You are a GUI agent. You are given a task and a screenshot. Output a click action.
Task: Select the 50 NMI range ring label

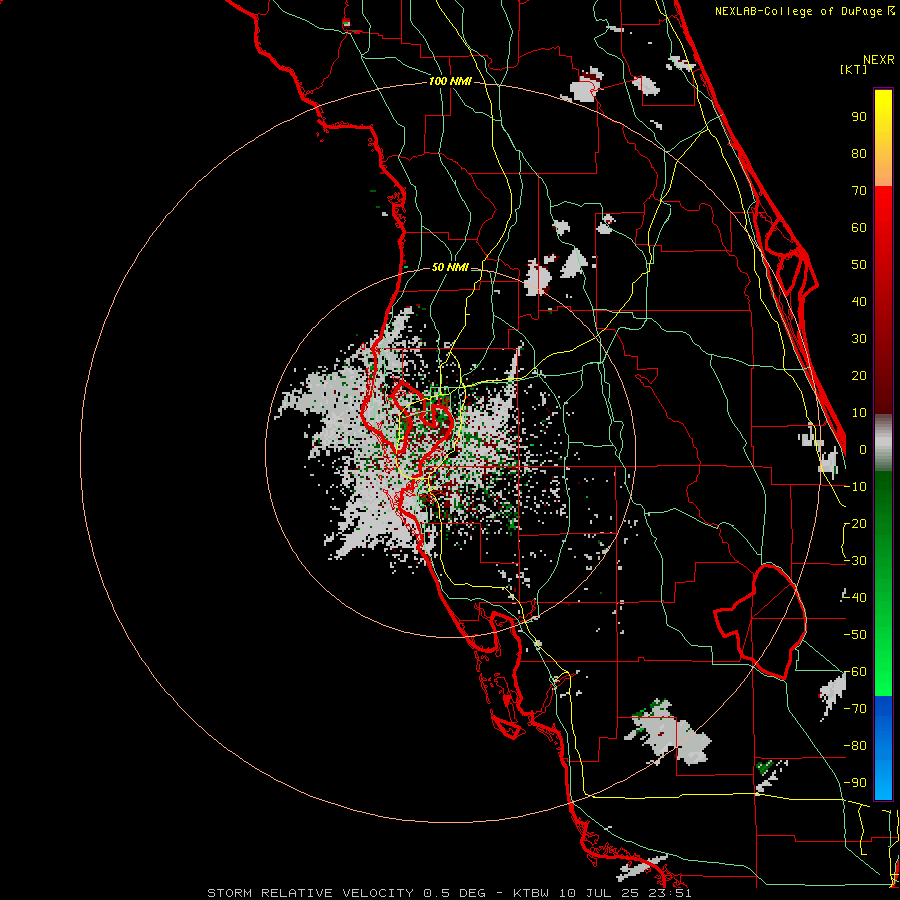450,267
